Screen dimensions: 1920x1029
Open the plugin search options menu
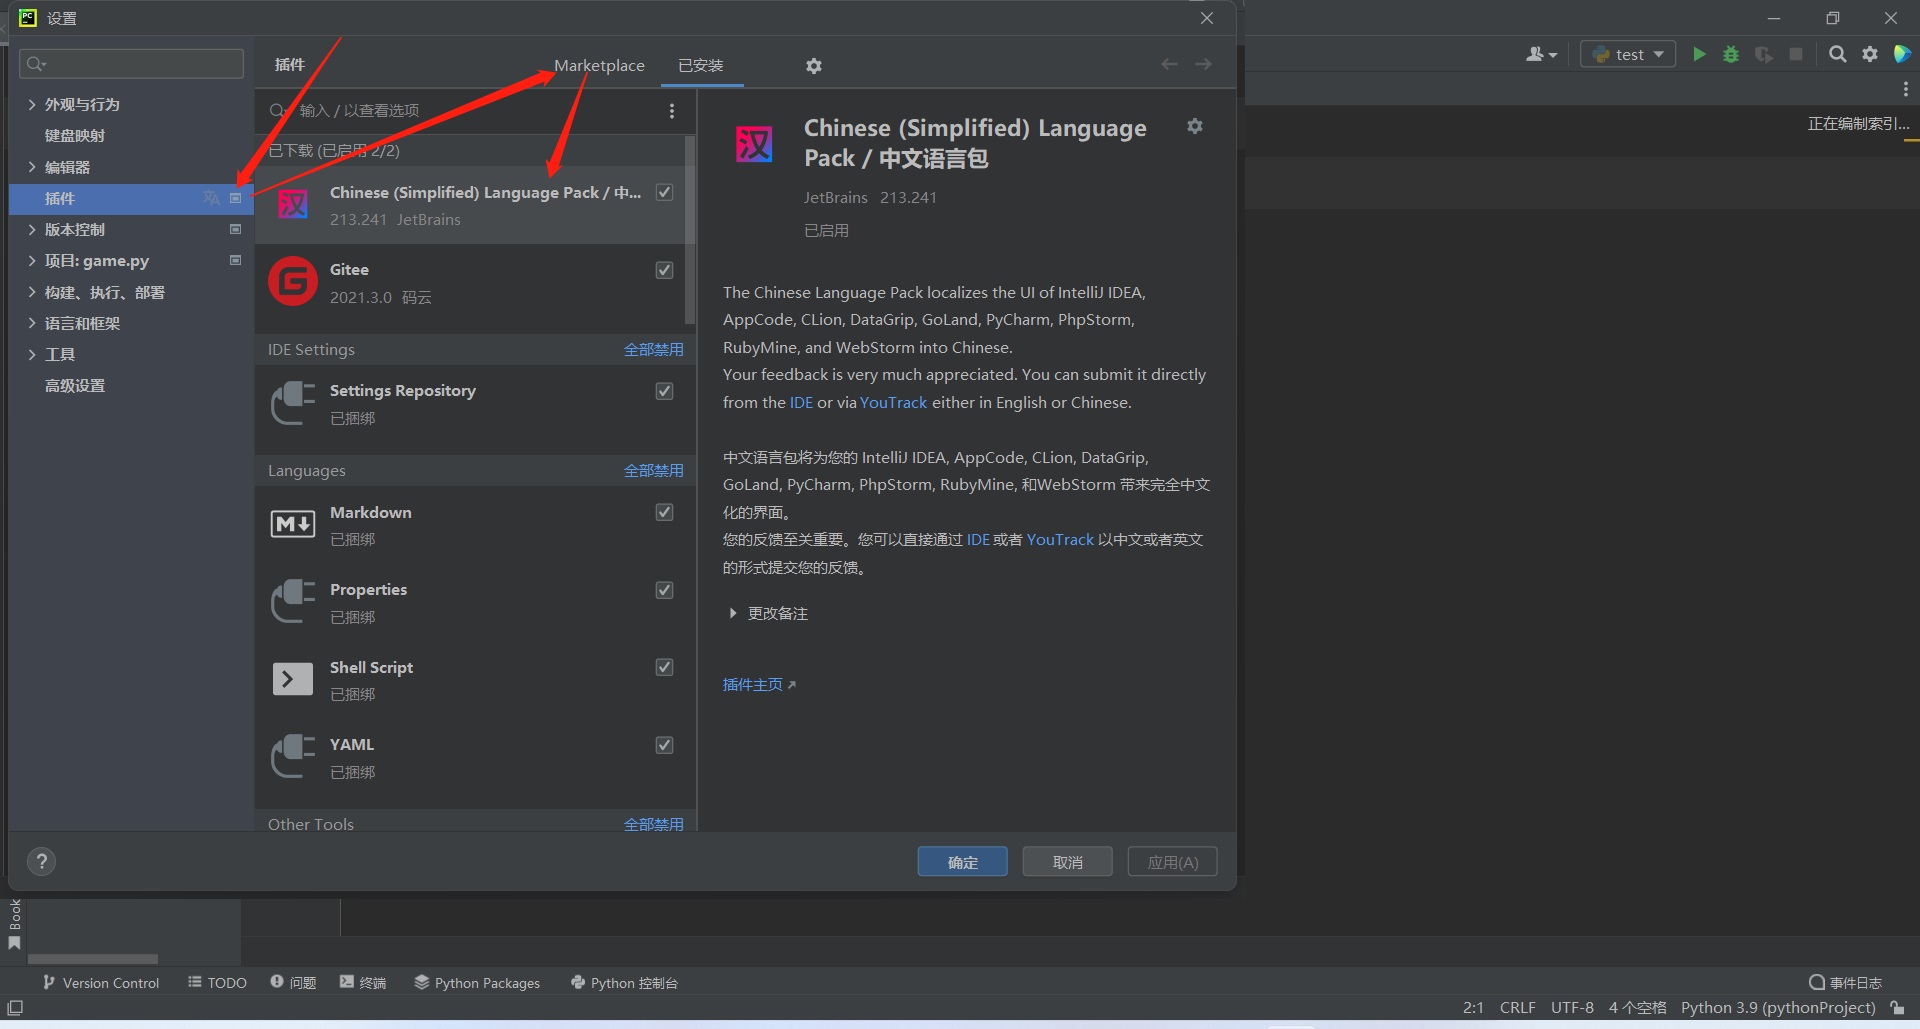point(672,111)
